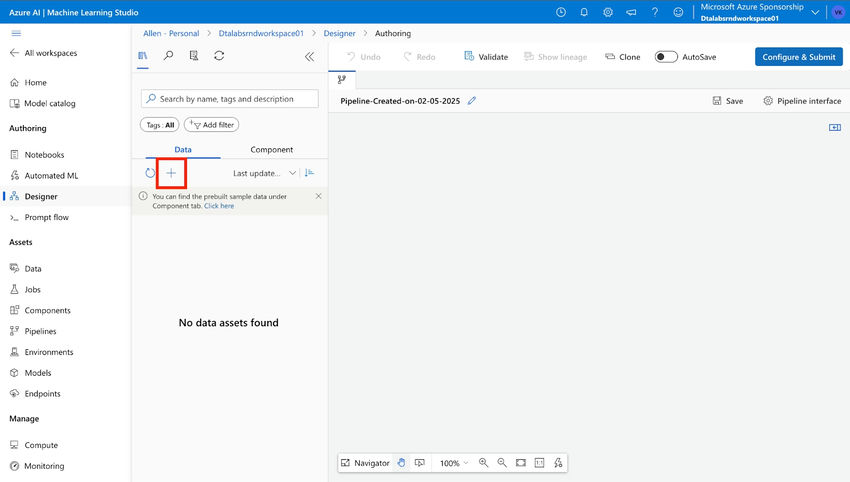Add a new data asset with plus
This screenshot has height=482, width=850.
(171, 173)
